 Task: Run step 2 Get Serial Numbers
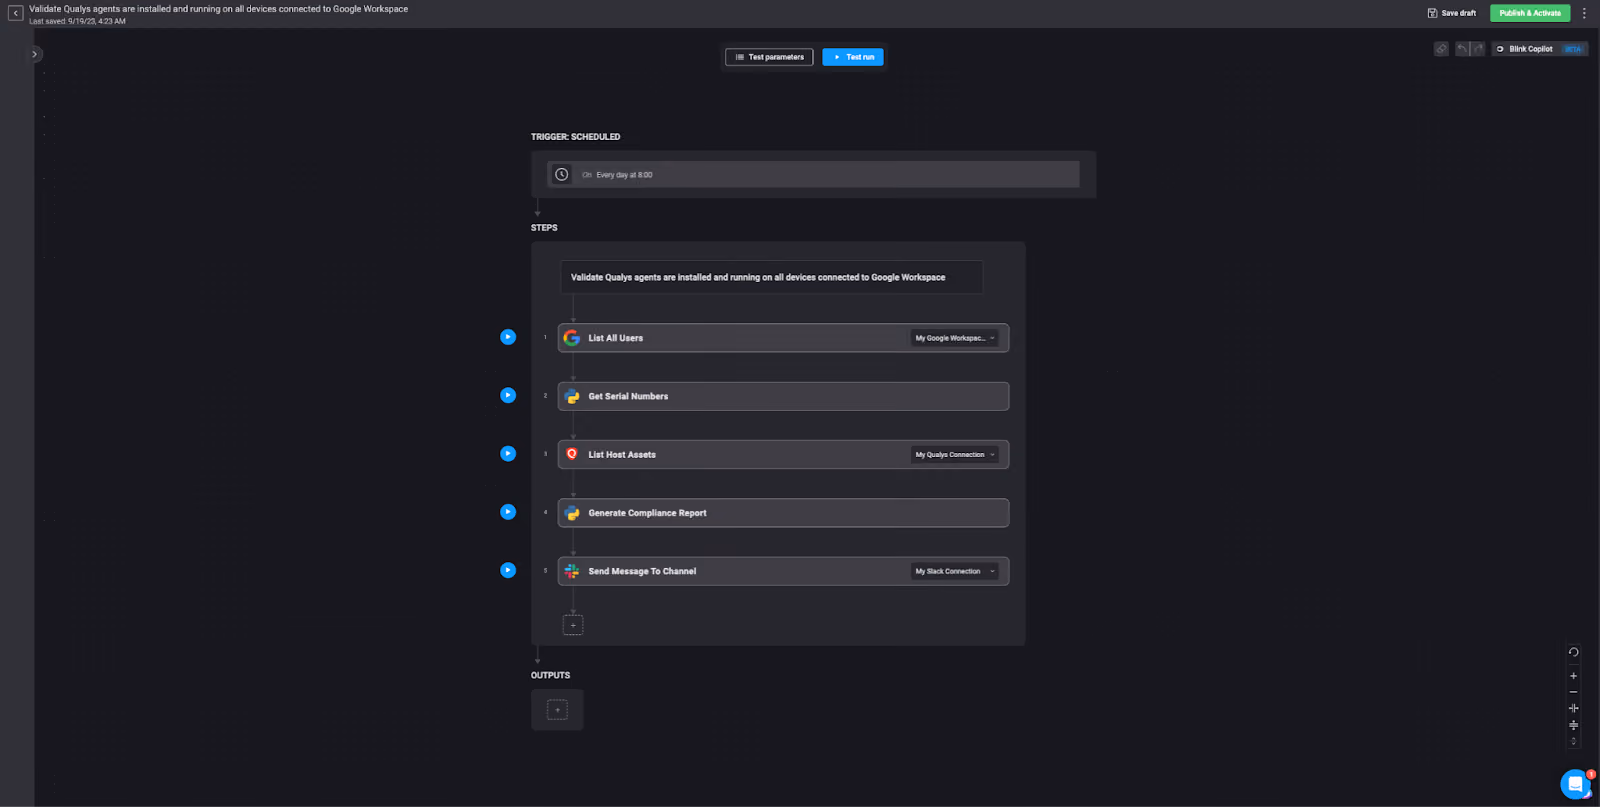(508, 395)
